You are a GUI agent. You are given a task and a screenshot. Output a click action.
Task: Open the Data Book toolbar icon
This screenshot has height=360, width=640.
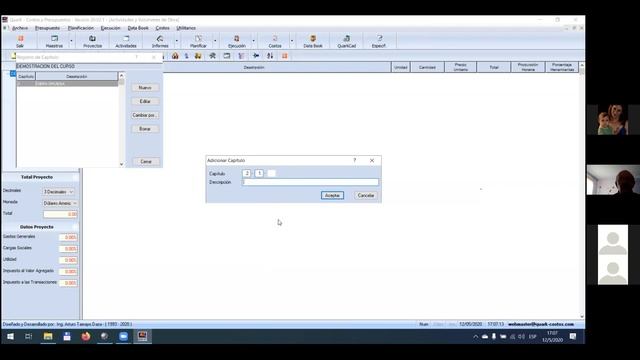[313, 41]
